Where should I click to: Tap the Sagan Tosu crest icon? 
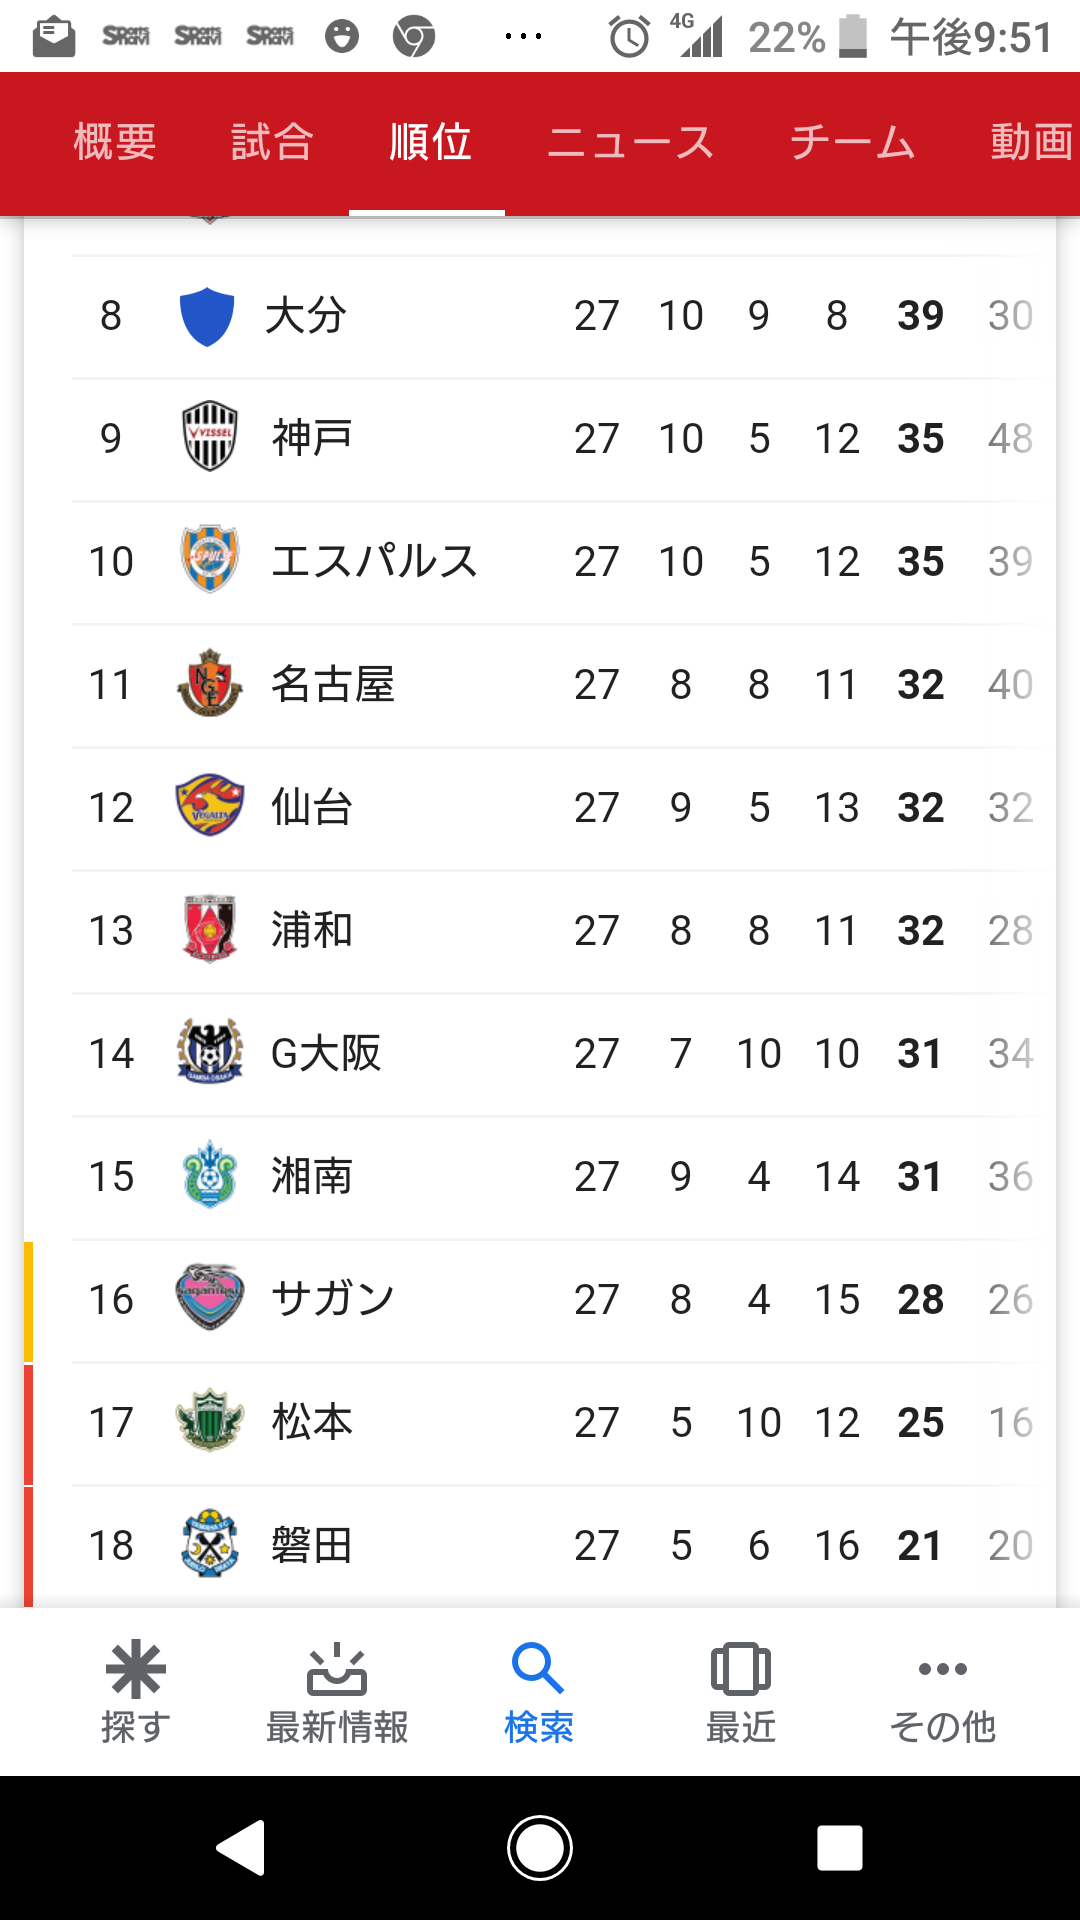coord(210,1298)
